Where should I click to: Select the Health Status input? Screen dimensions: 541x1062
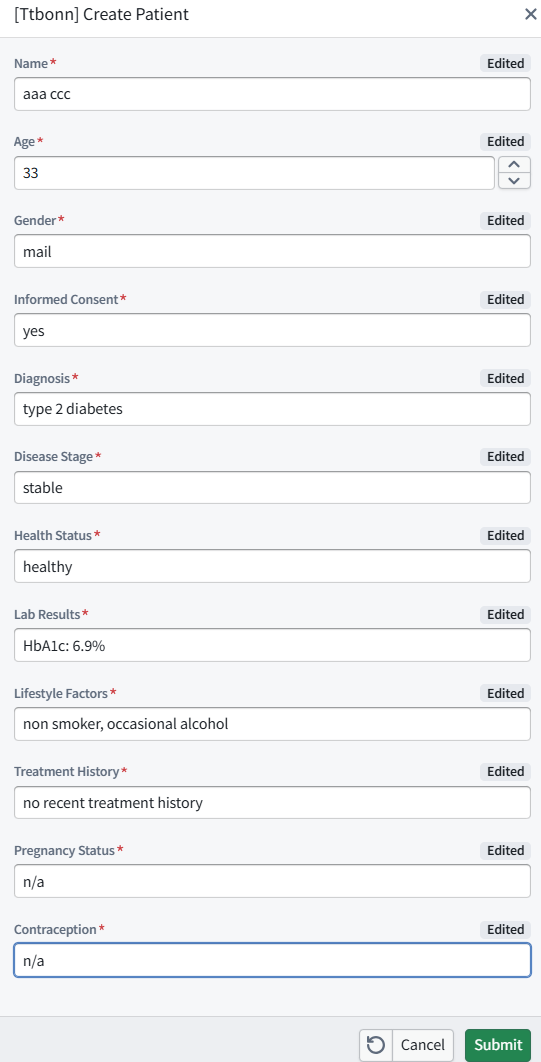(x=272, y=566)
